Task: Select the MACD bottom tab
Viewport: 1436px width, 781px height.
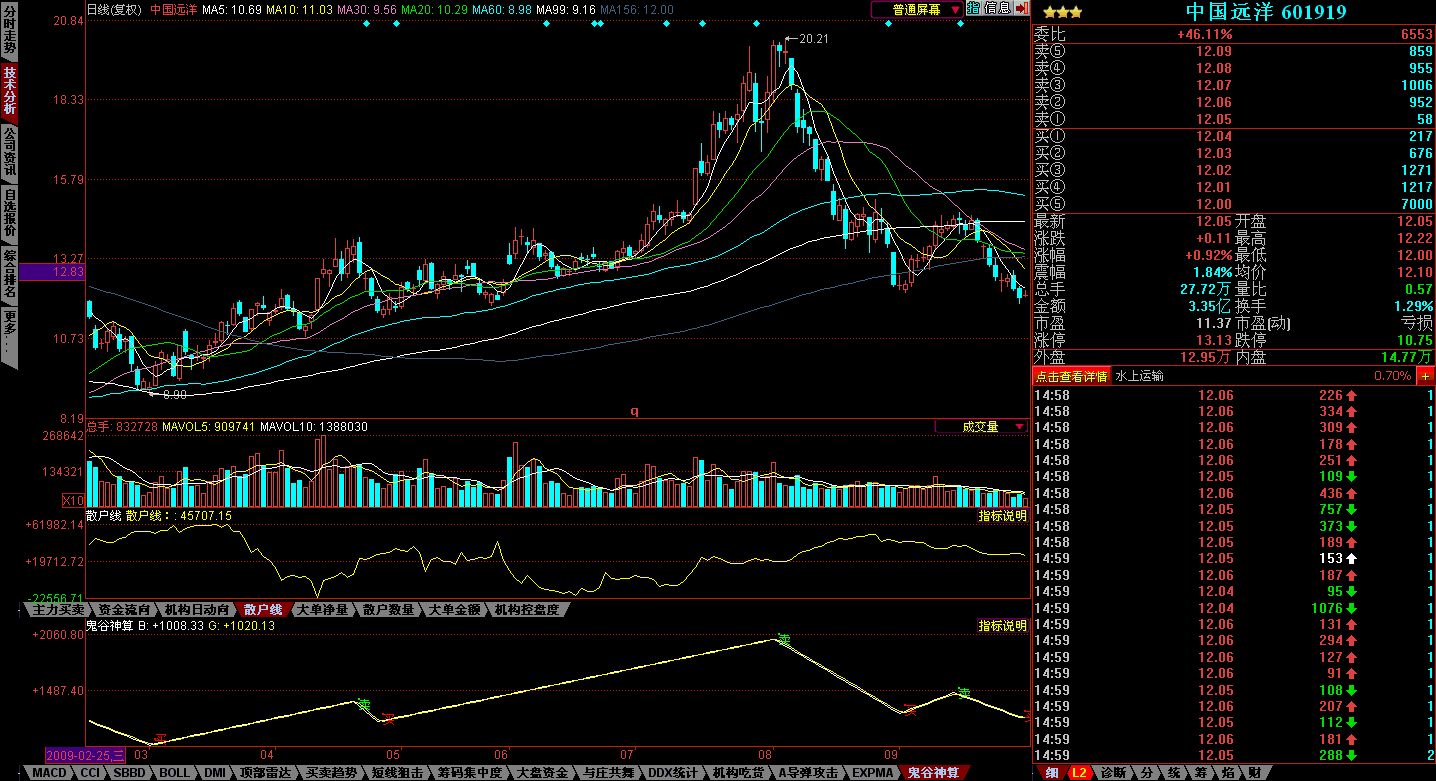Action: pyautogui.click(x=49, y=773)
